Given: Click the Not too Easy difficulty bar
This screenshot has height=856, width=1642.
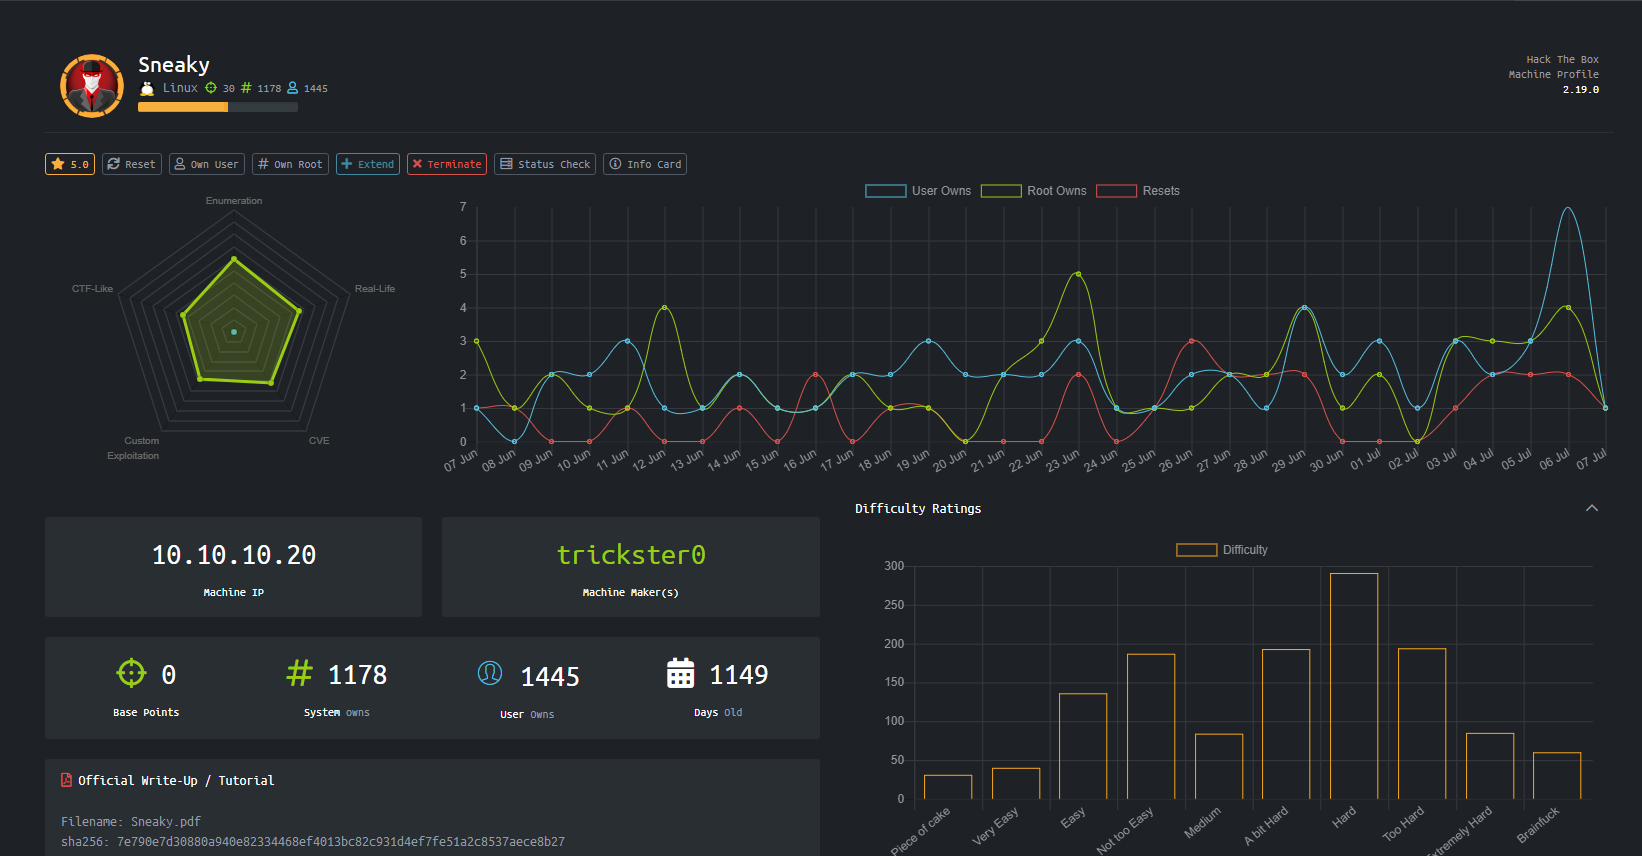Looking at the screenshot, I should tap(1151, 726).
